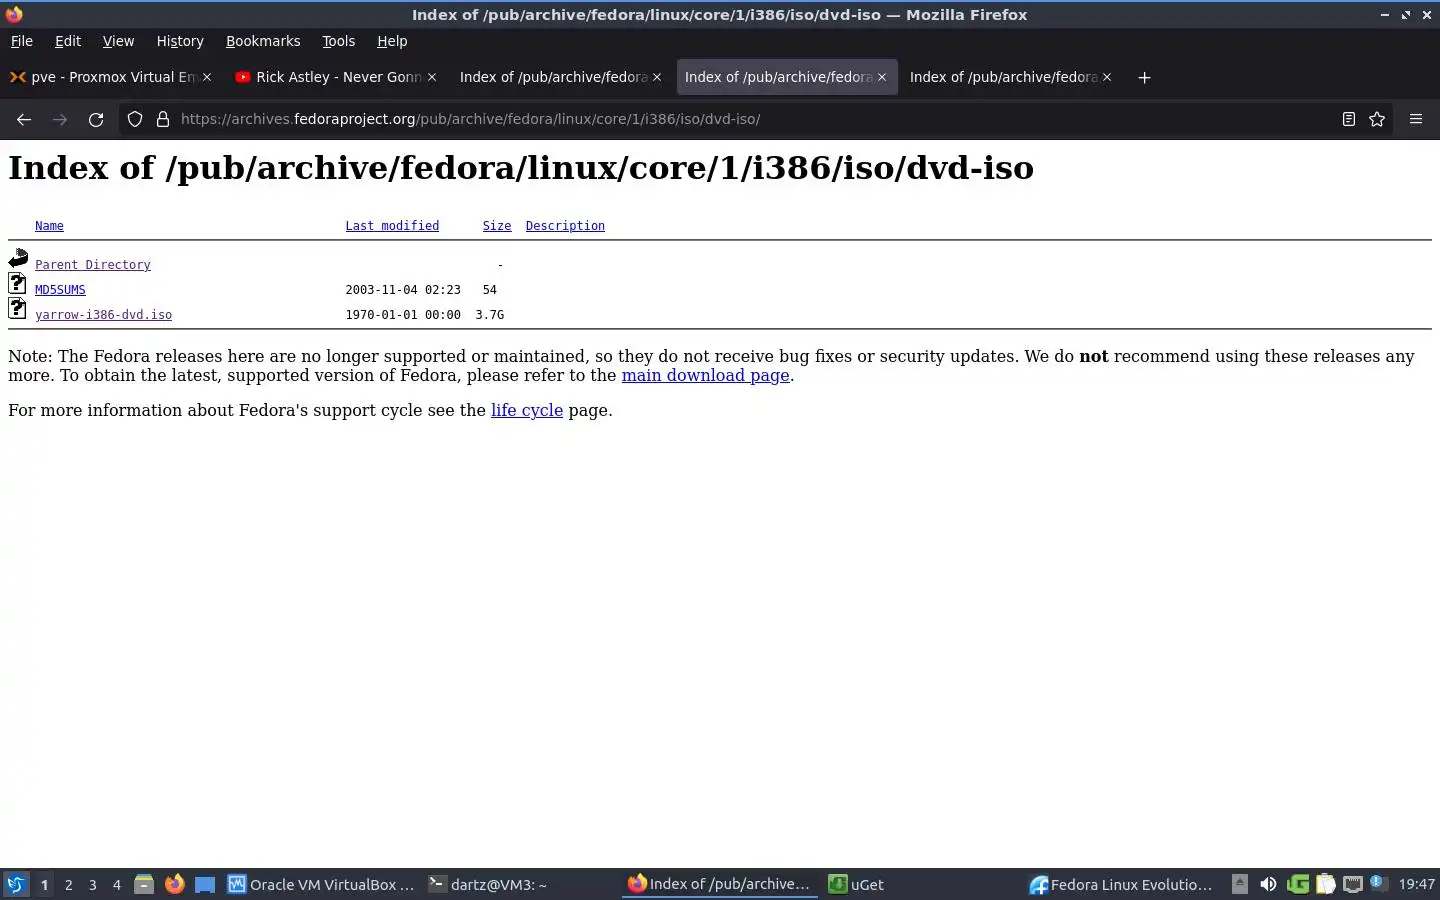Sort listing by Last modified column
Screen dimensions: 1440x900
click(392, 226)
